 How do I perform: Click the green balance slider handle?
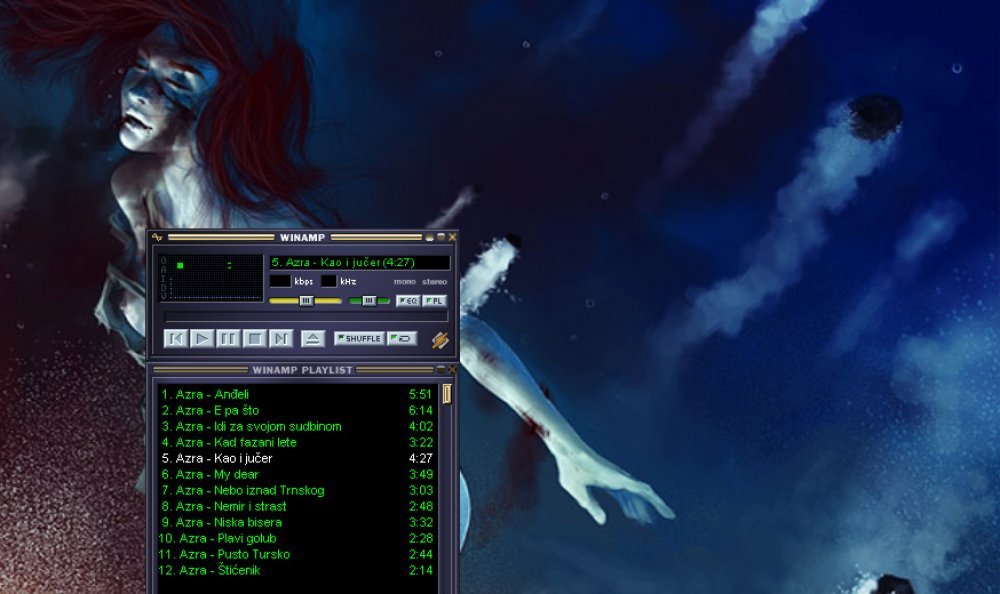click(x=369, y=301)
